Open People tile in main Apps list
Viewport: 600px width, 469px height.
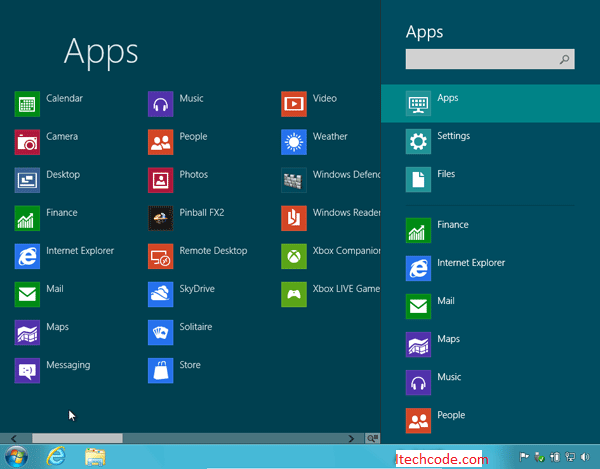(x=161, y=142)
